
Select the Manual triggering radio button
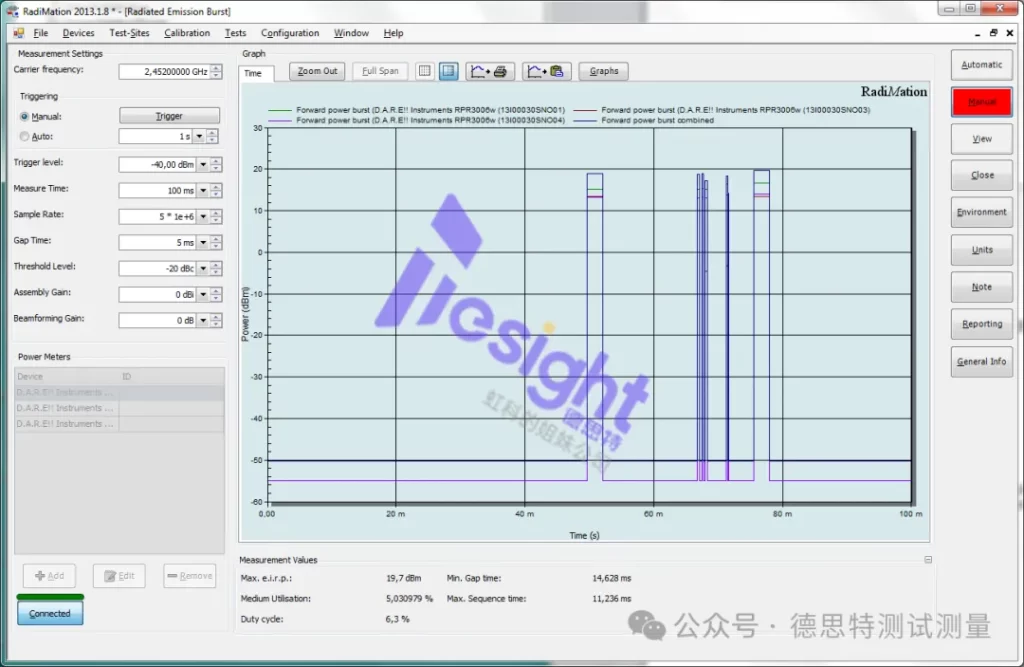[x=25, y=116]
